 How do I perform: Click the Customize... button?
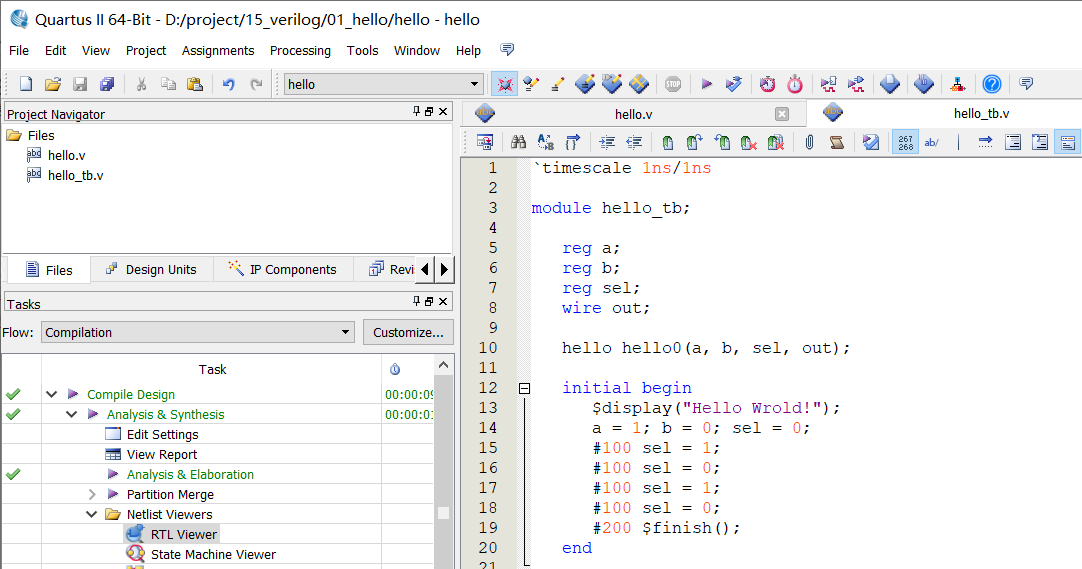(x=409, y=332)
